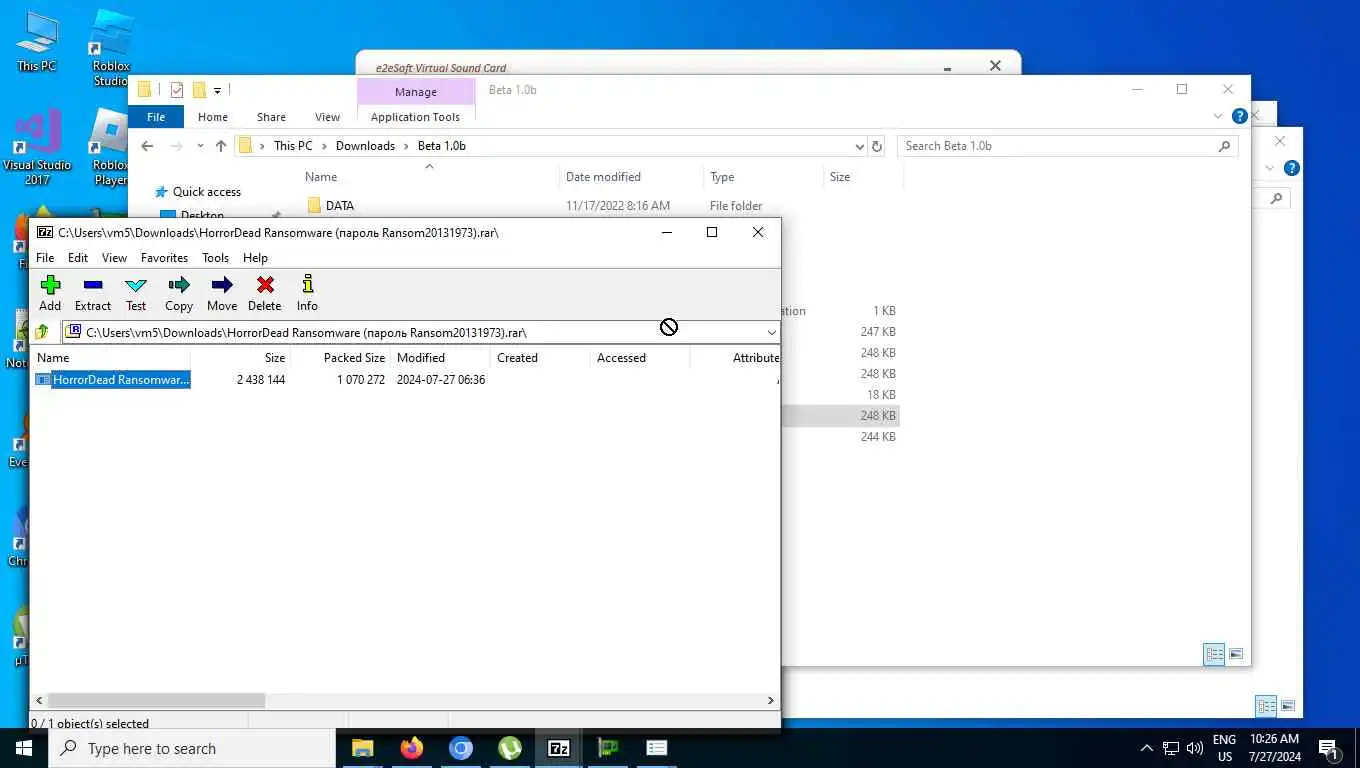Click This PC in Explorer breadcrumb
The image size is (1360, 768).
pos(293,146)
